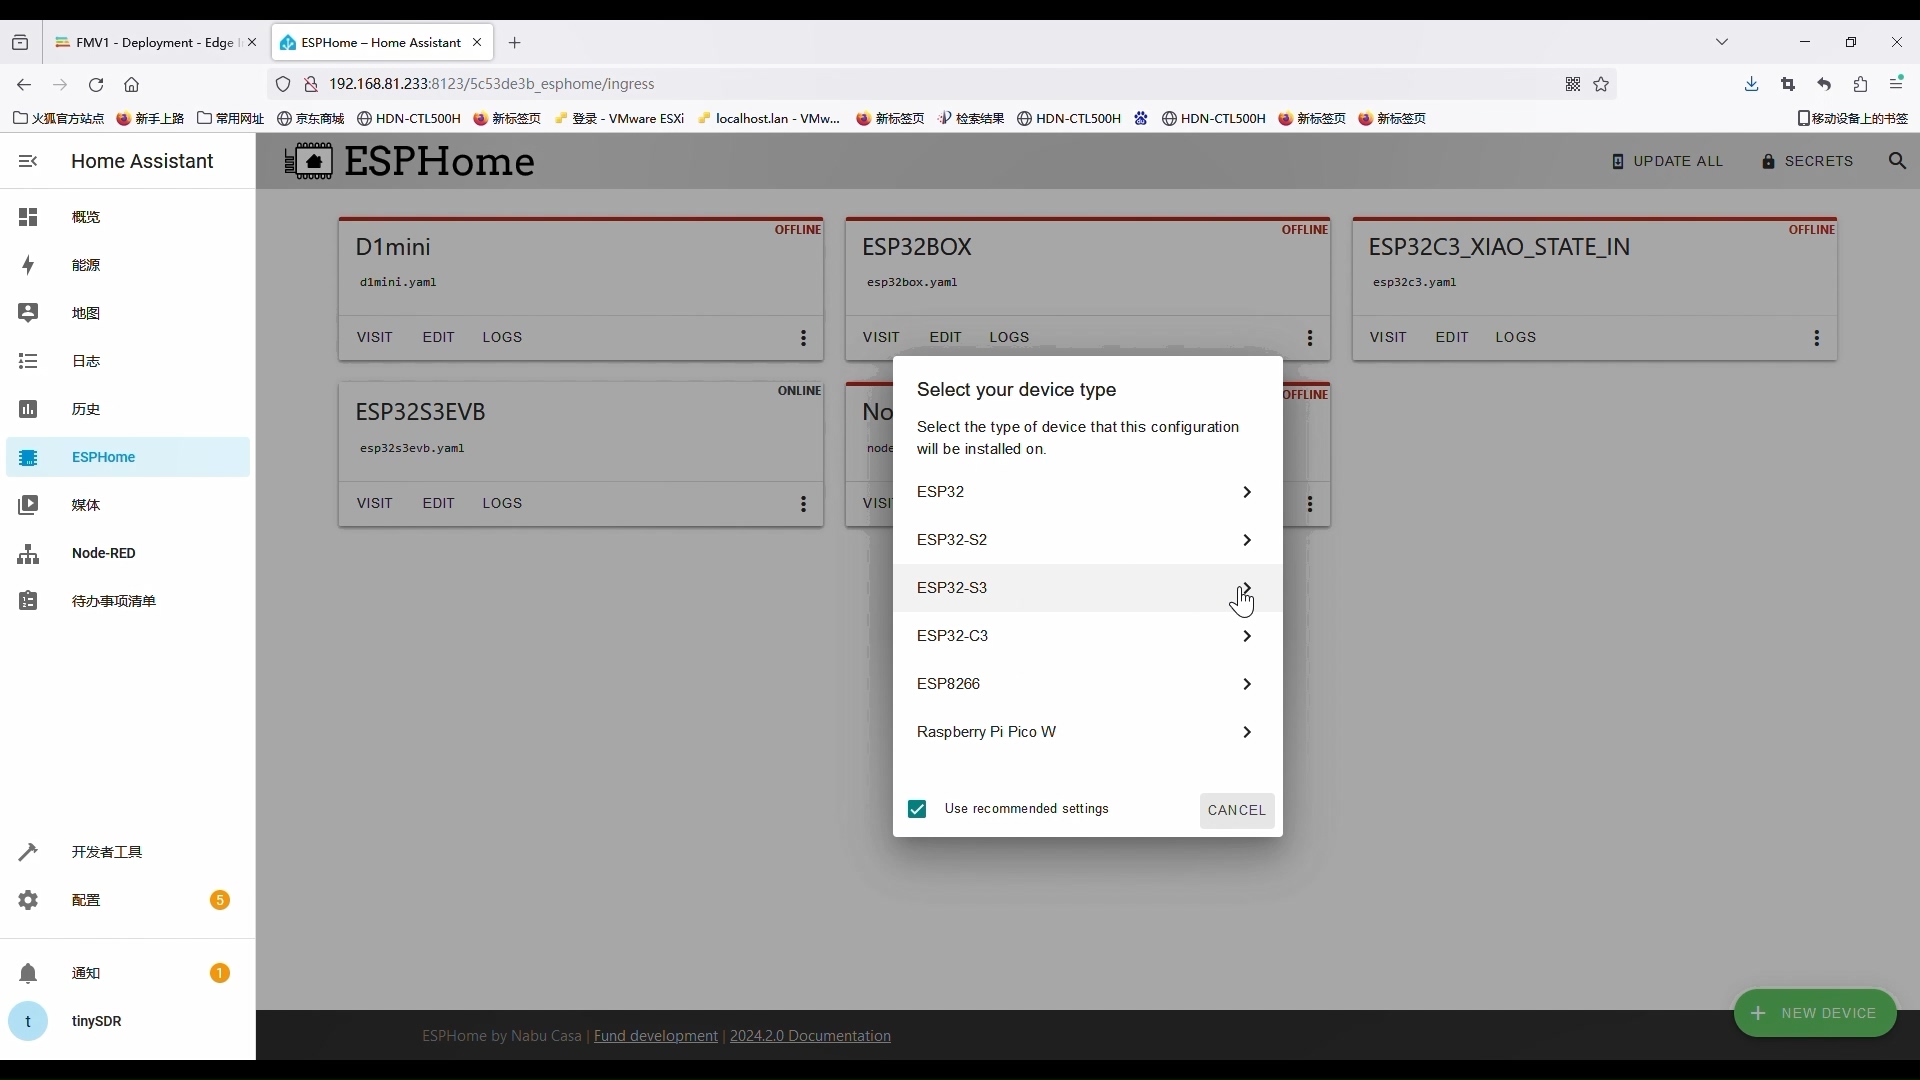The image size is (1920, 1080).
Task: Click EDIT on the ESP32BOX card
Action: [x=945, y=337]
